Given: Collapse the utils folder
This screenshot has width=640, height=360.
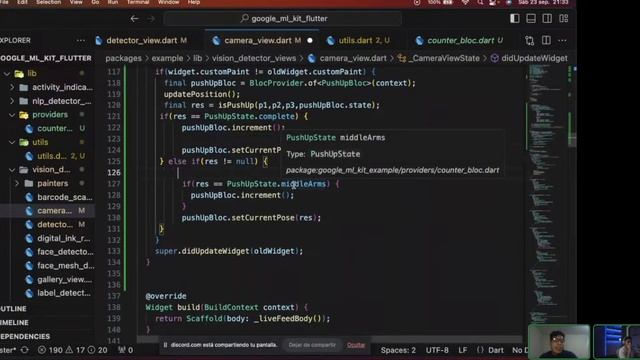Looking at the screenshot, I should pos(12,142).
